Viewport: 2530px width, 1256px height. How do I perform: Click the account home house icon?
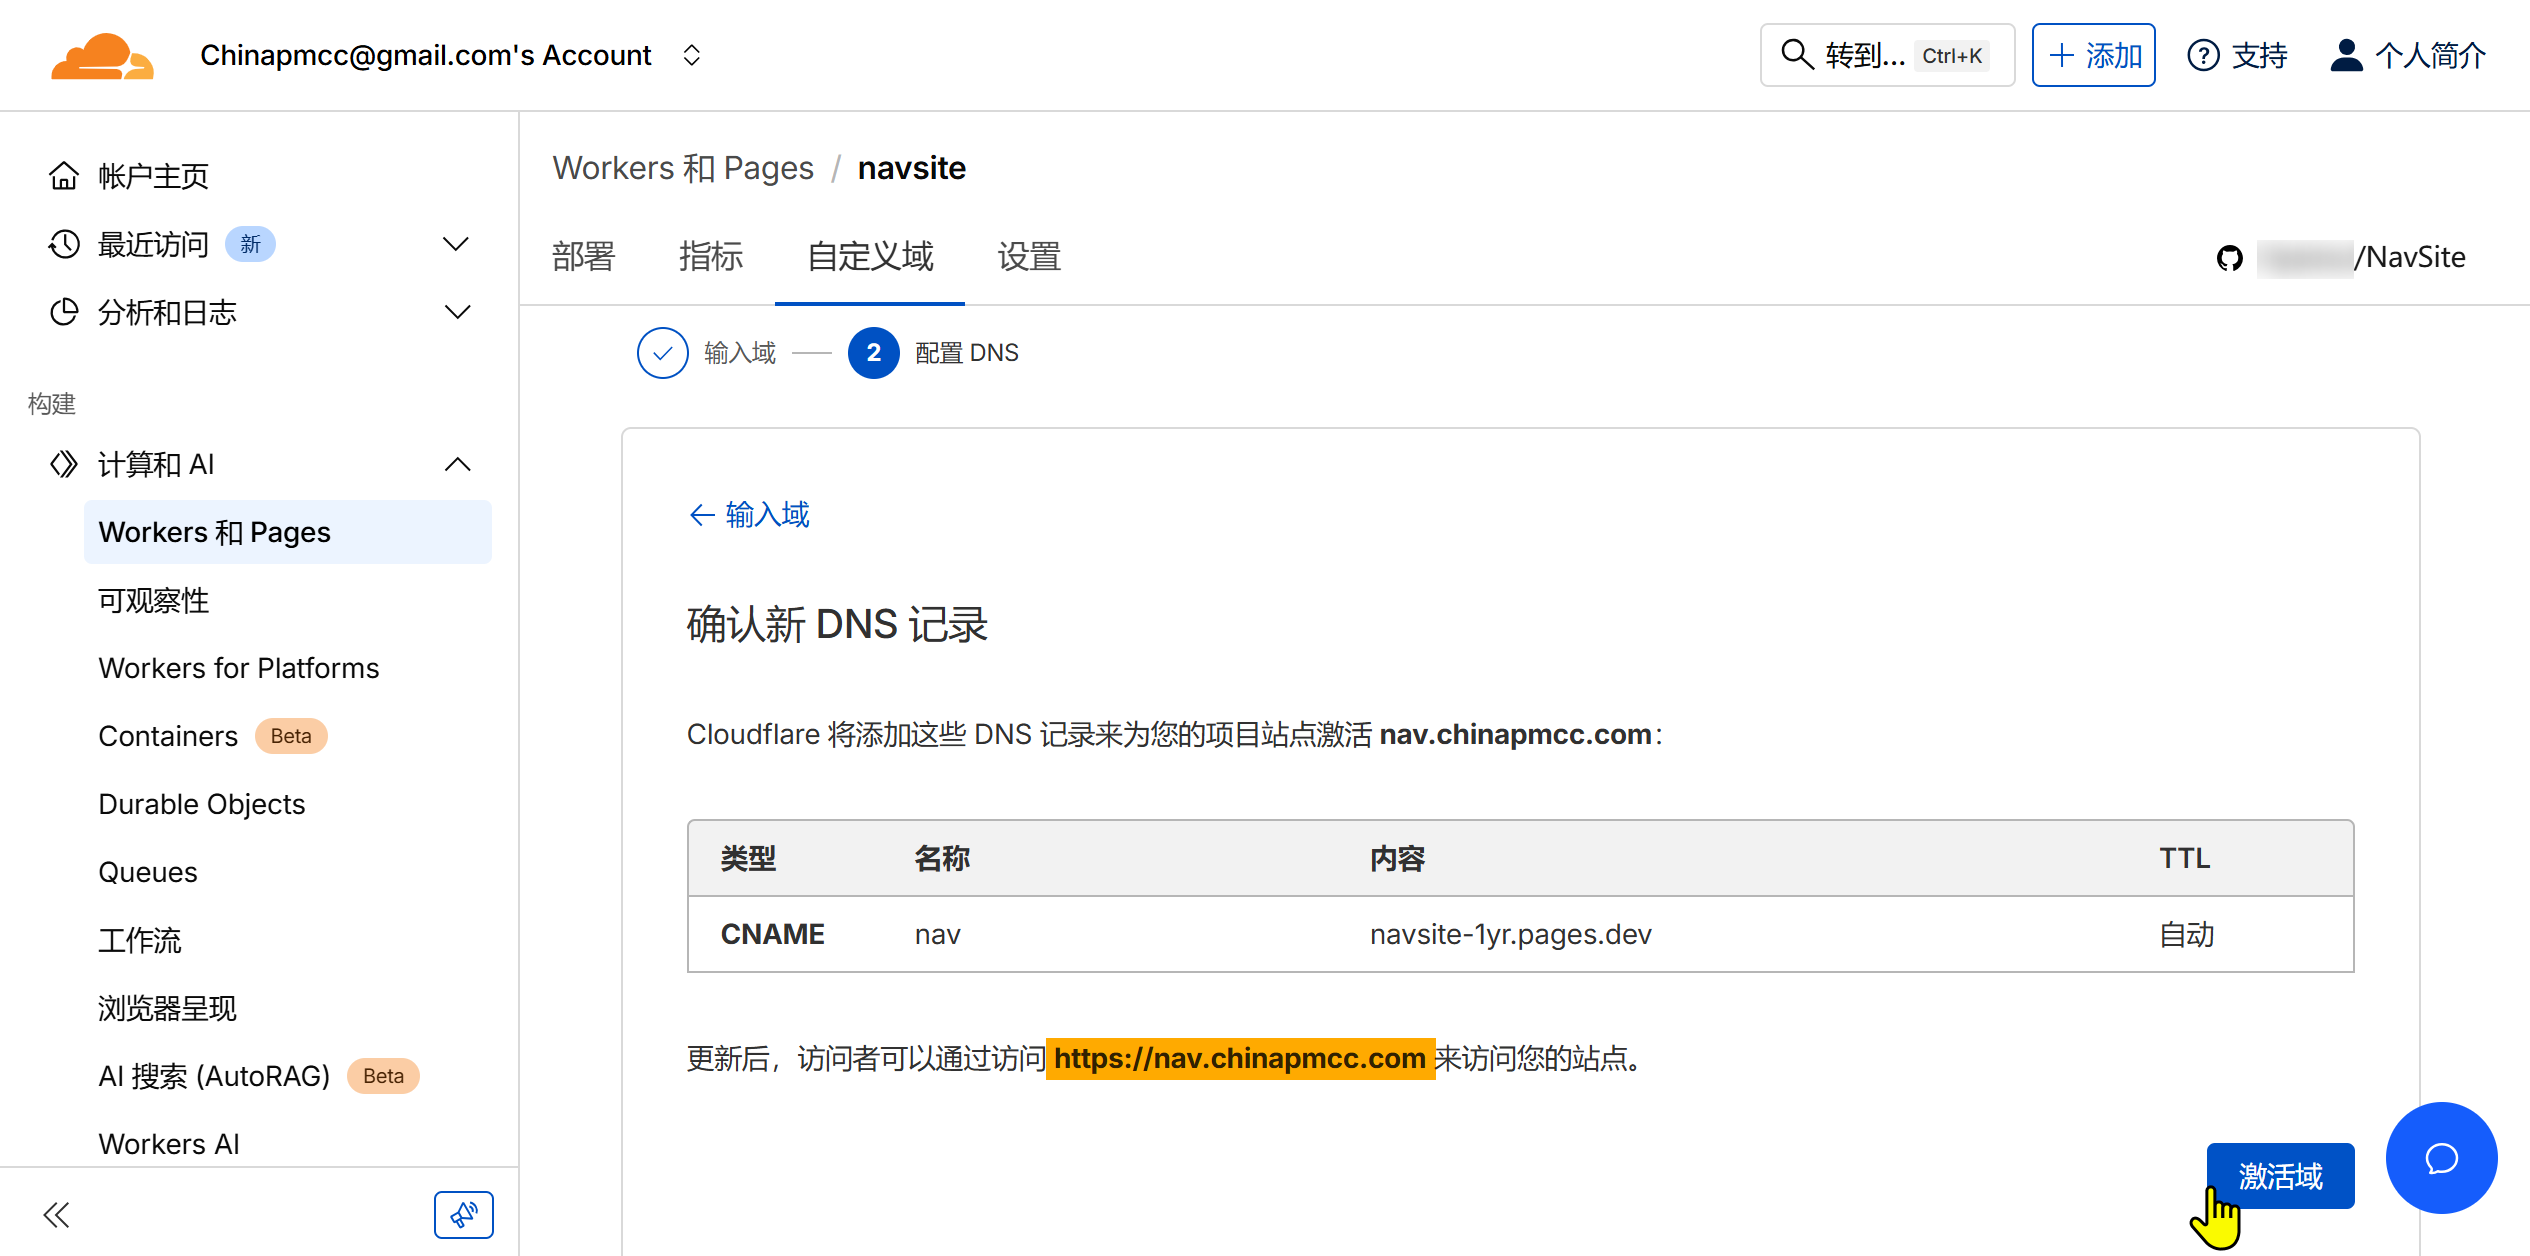pyautogui.click(x=64, y=176)
